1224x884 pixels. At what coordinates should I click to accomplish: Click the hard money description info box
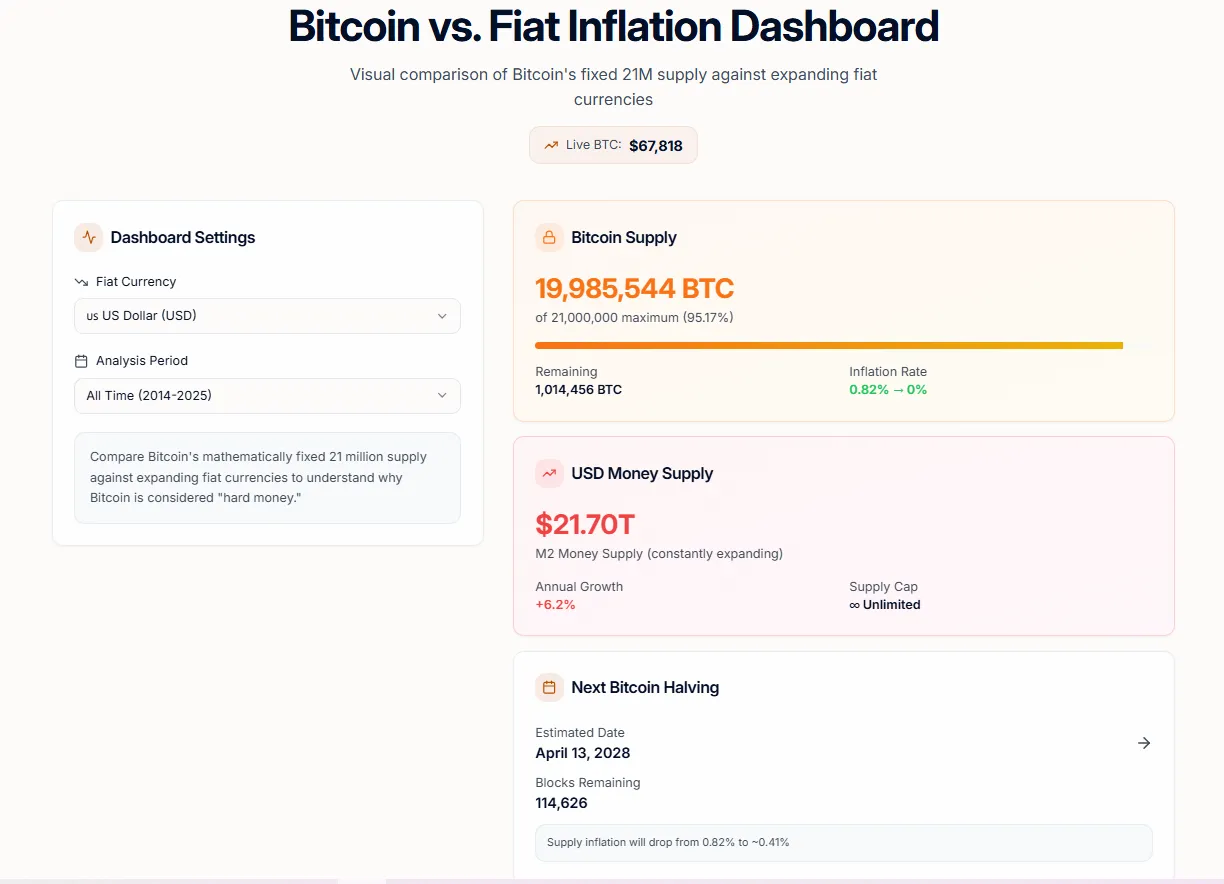click(267, 477)
